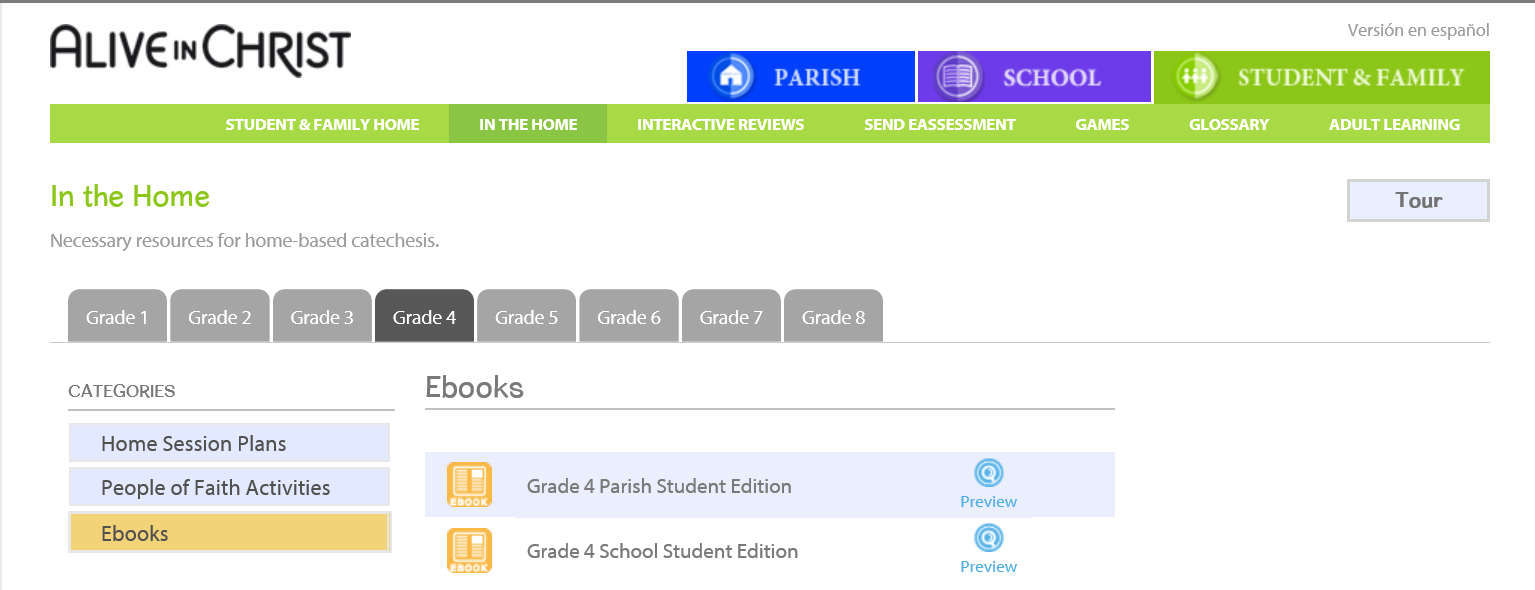
Task: Click the book icon on the School button
Action: pos(959,77)
